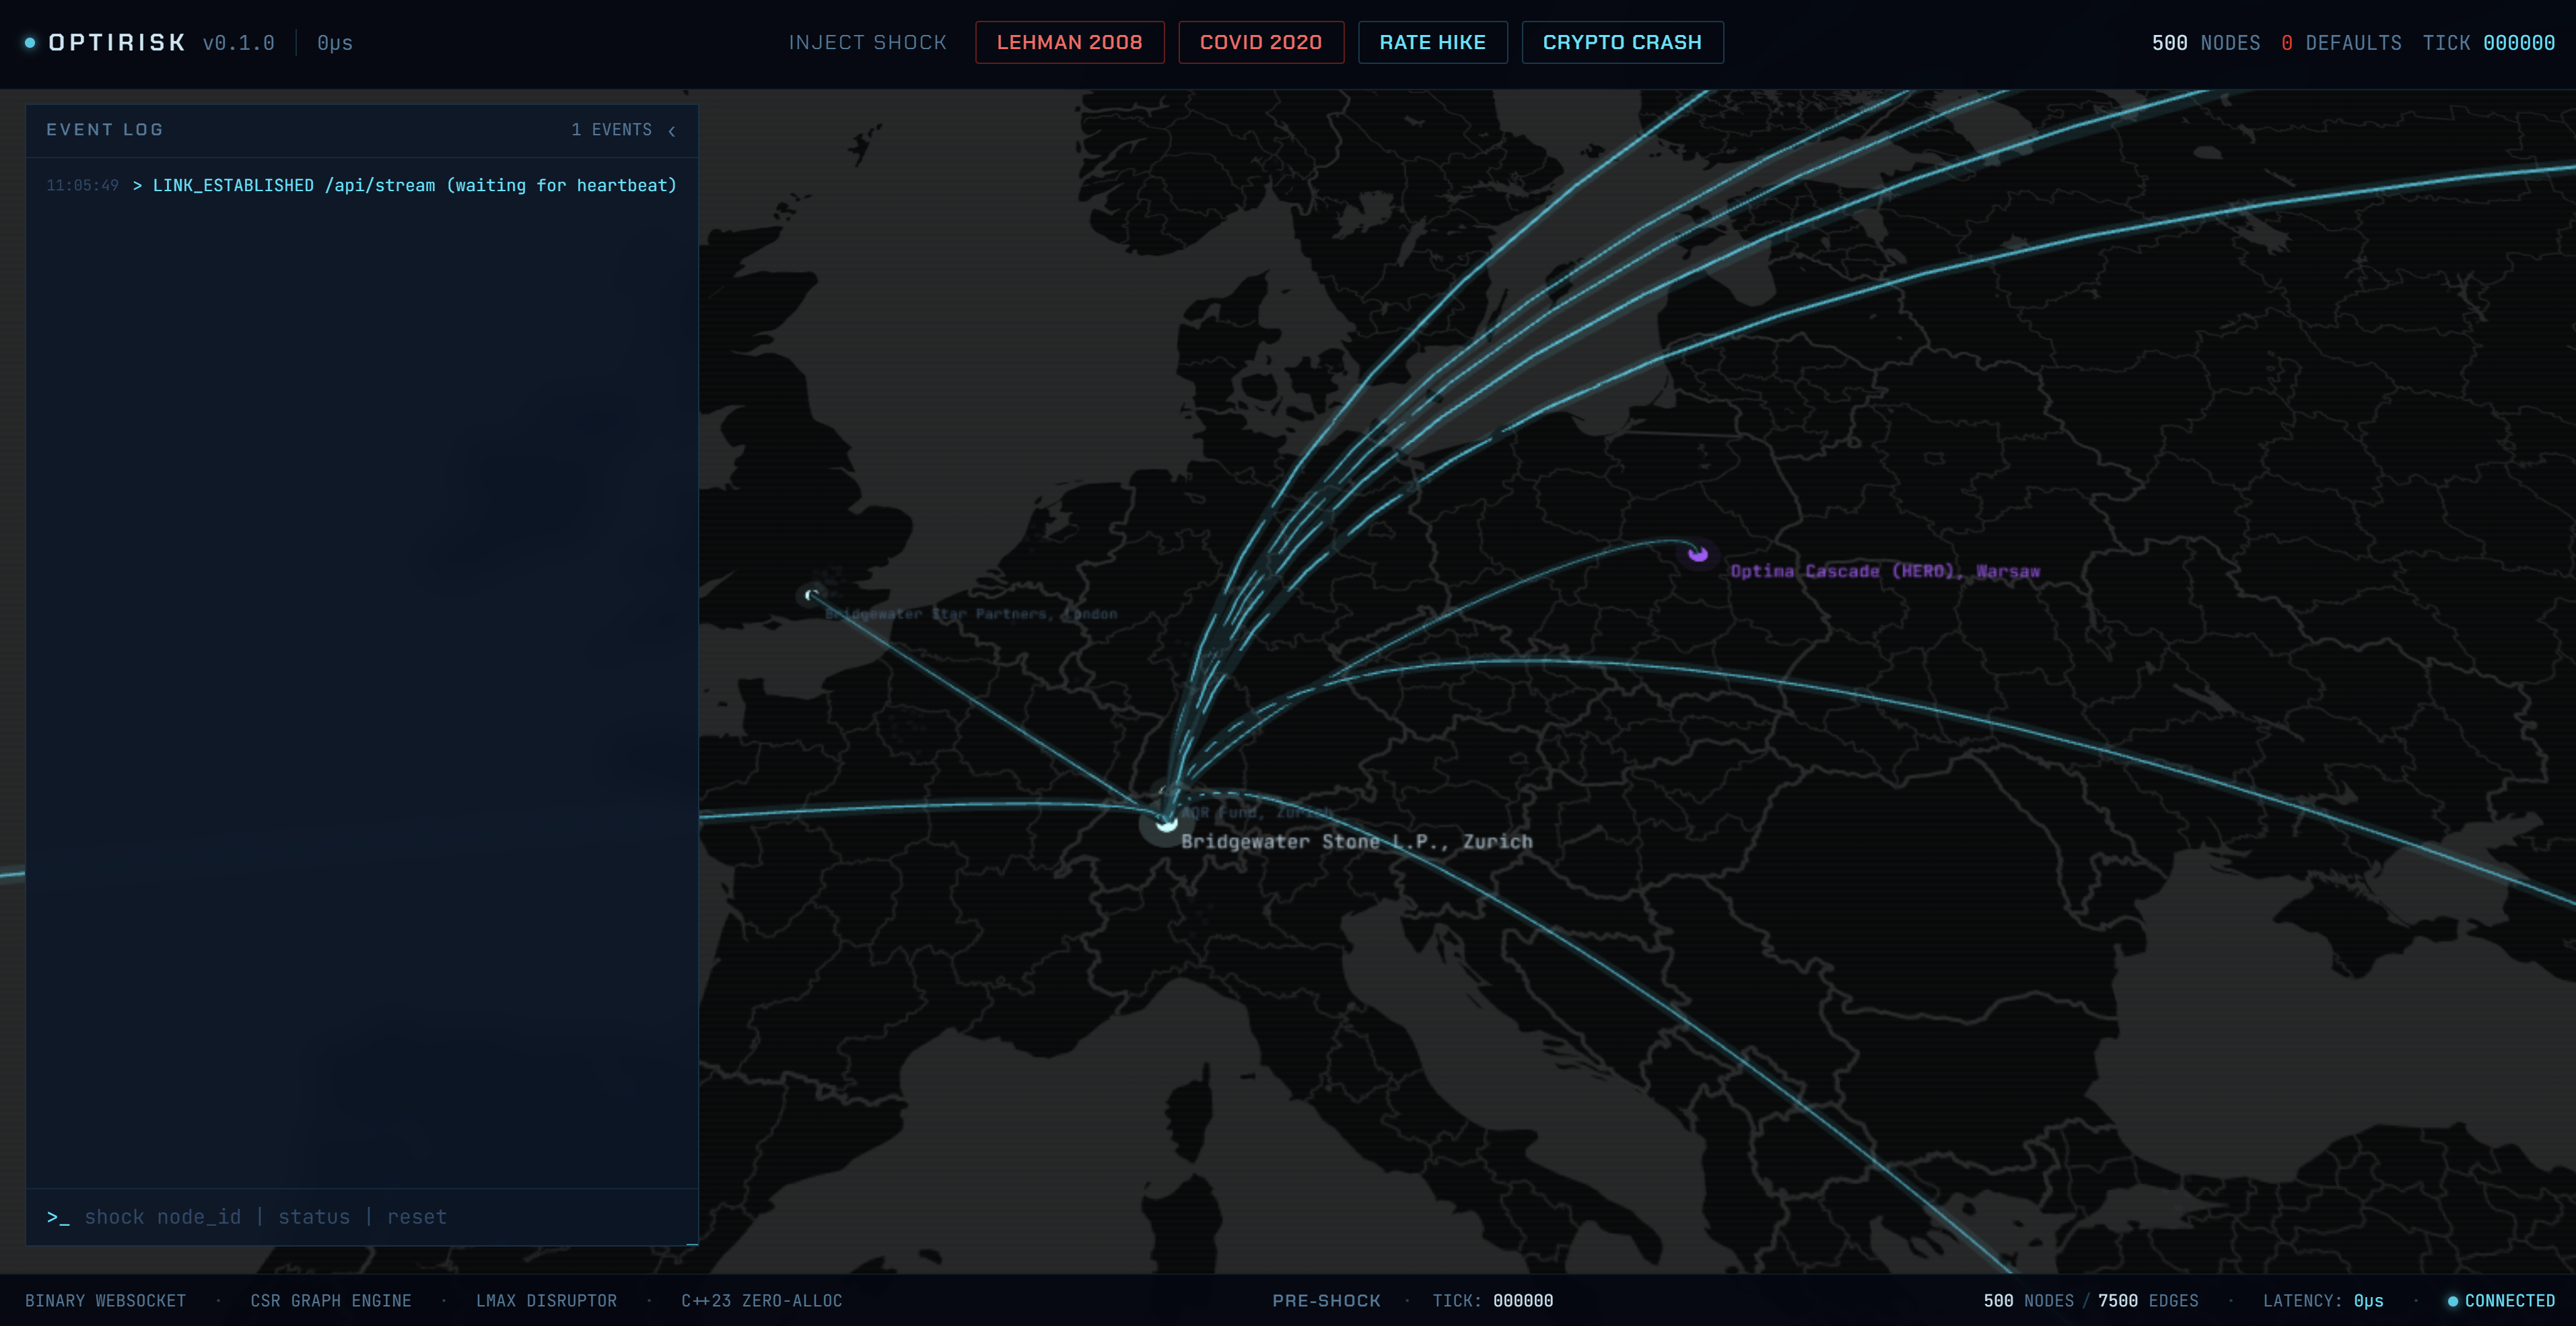This screenshot has width=2576, height=1326.
Task: Click the CONNECTED status indicator dot
Action: coord(2452,1301)
